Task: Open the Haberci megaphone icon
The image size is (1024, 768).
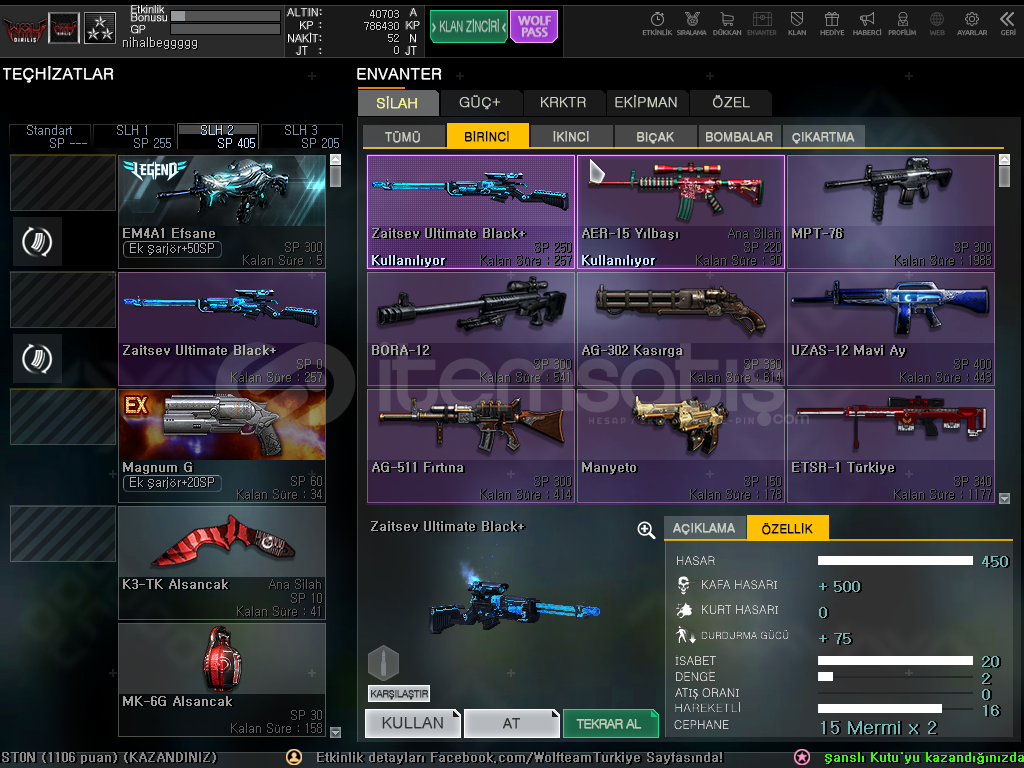Action: click(867, 24)
